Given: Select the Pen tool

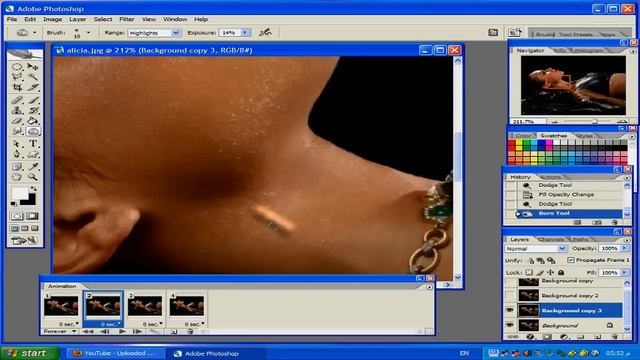Looking at the screenshot, I should coord(17,154).
